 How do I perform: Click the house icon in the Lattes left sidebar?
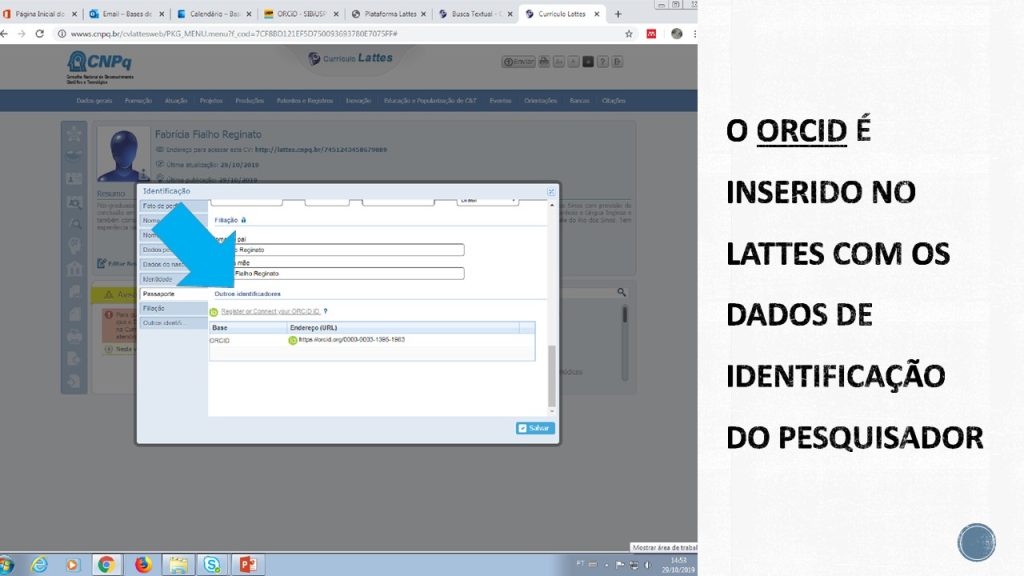click(74, 268)
